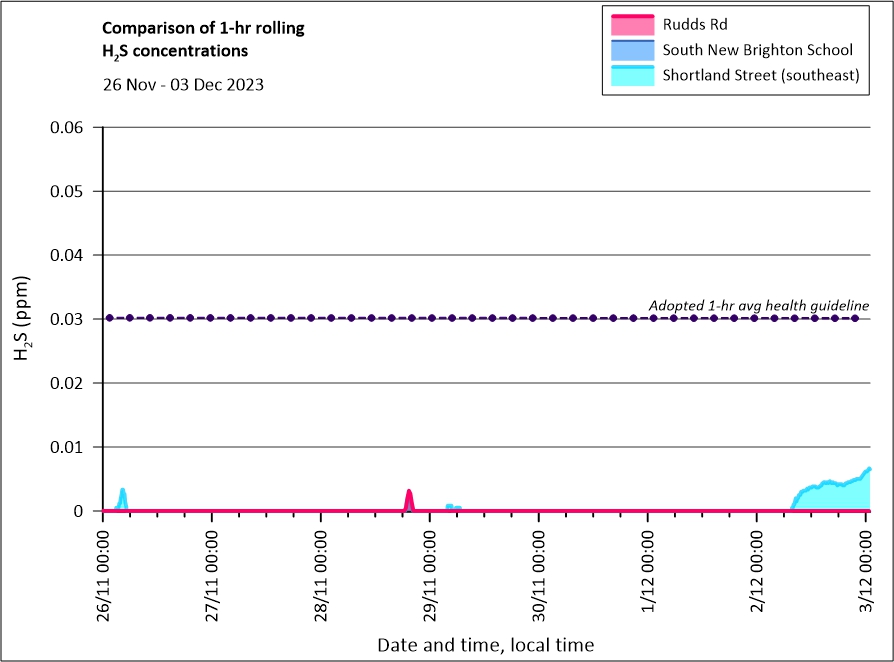Viewport: 894px width, 662px height.
Task: Select the South New Brighton School legend label
Action: coord(757,49)
